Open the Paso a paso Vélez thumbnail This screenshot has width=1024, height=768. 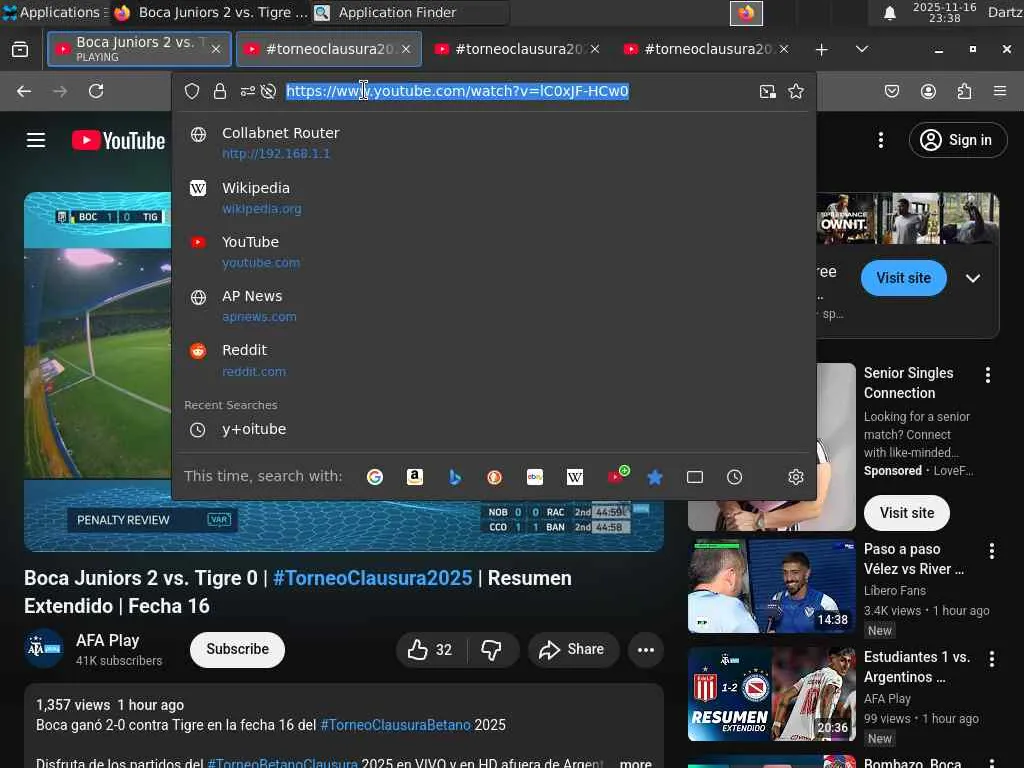[x=771, y=586]
